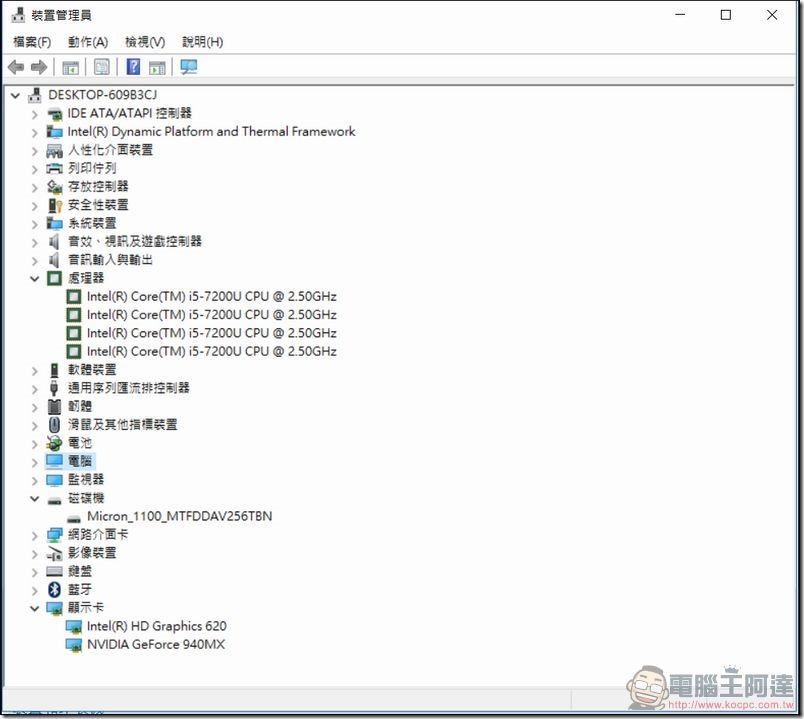The width and height of the screenshot is (804, 719).
Task: Select the 系統裝置 label
Action: (x=92, y=223)
